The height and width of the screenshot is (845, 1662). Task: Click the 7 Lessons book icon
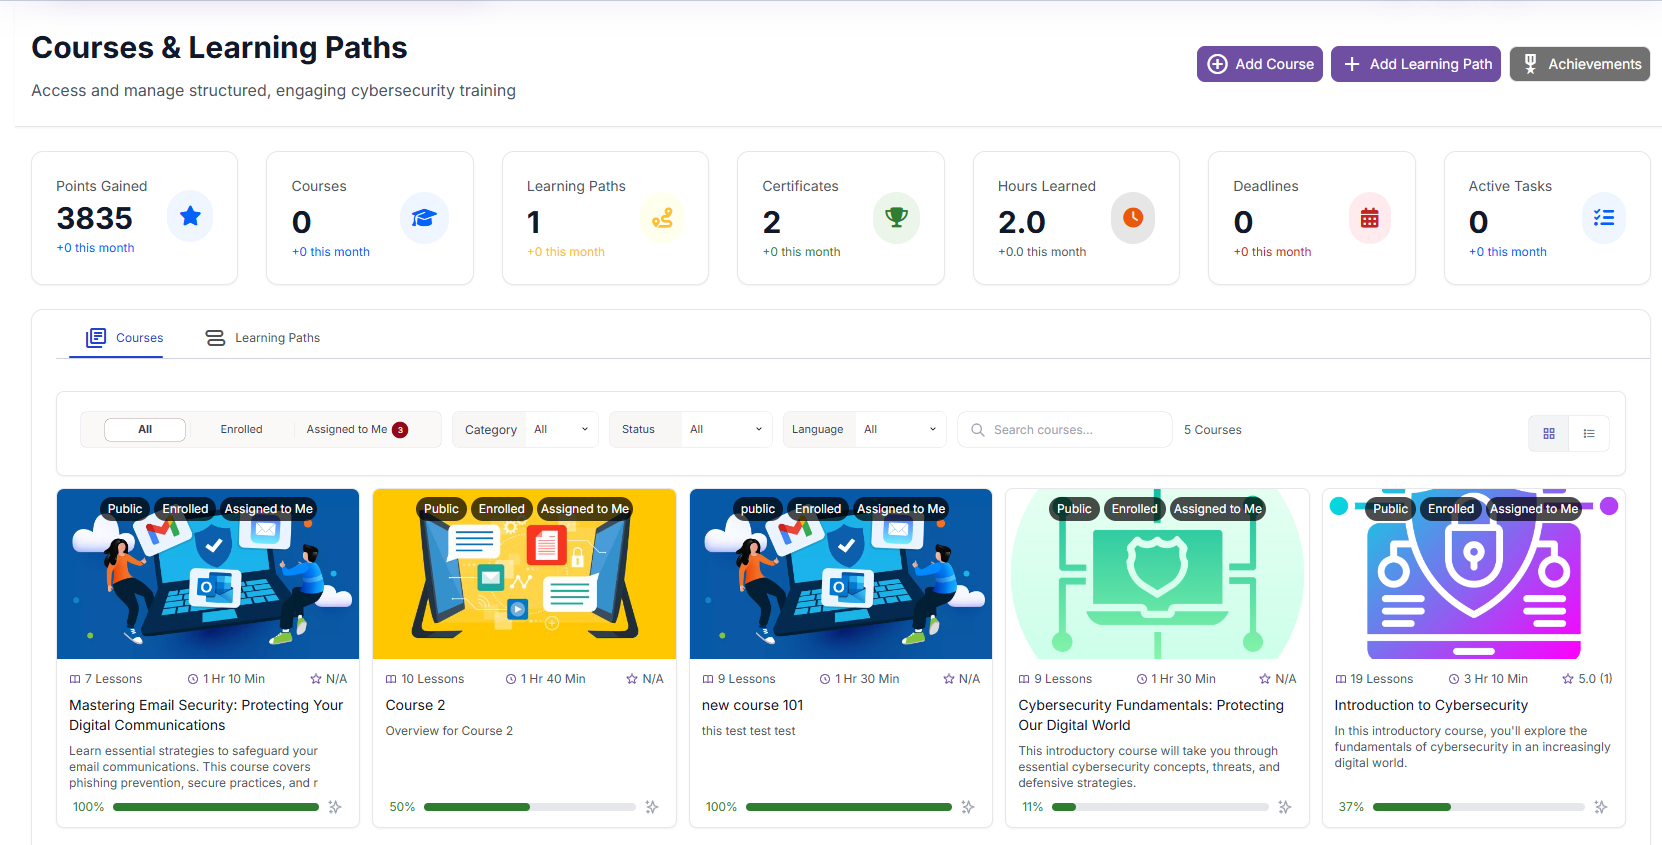tap(75, 679)
